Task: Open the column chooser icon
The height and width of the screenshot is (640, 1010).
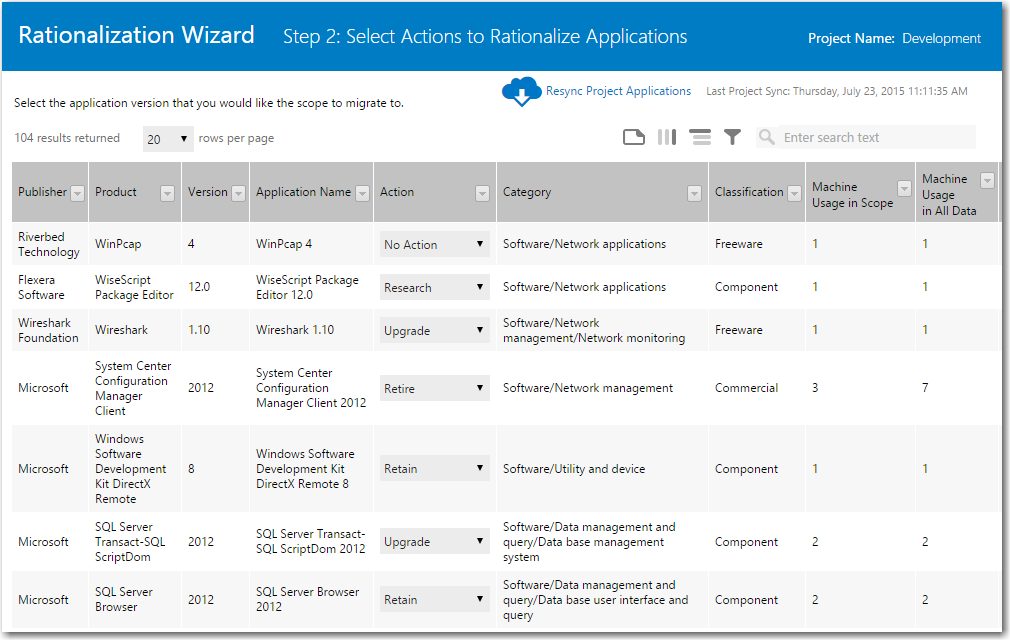Action: coord(667,137)
